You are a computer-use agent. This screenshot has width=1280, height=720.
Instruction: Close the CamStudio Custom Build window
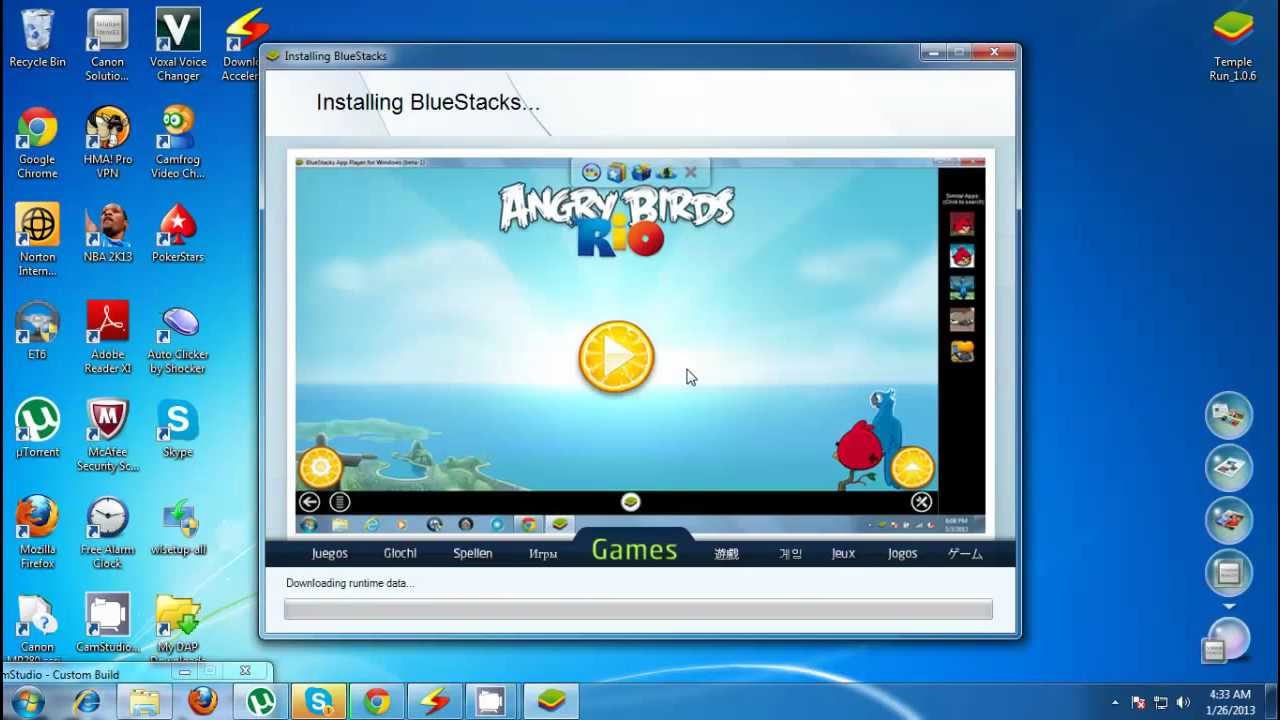pos(245,671)
